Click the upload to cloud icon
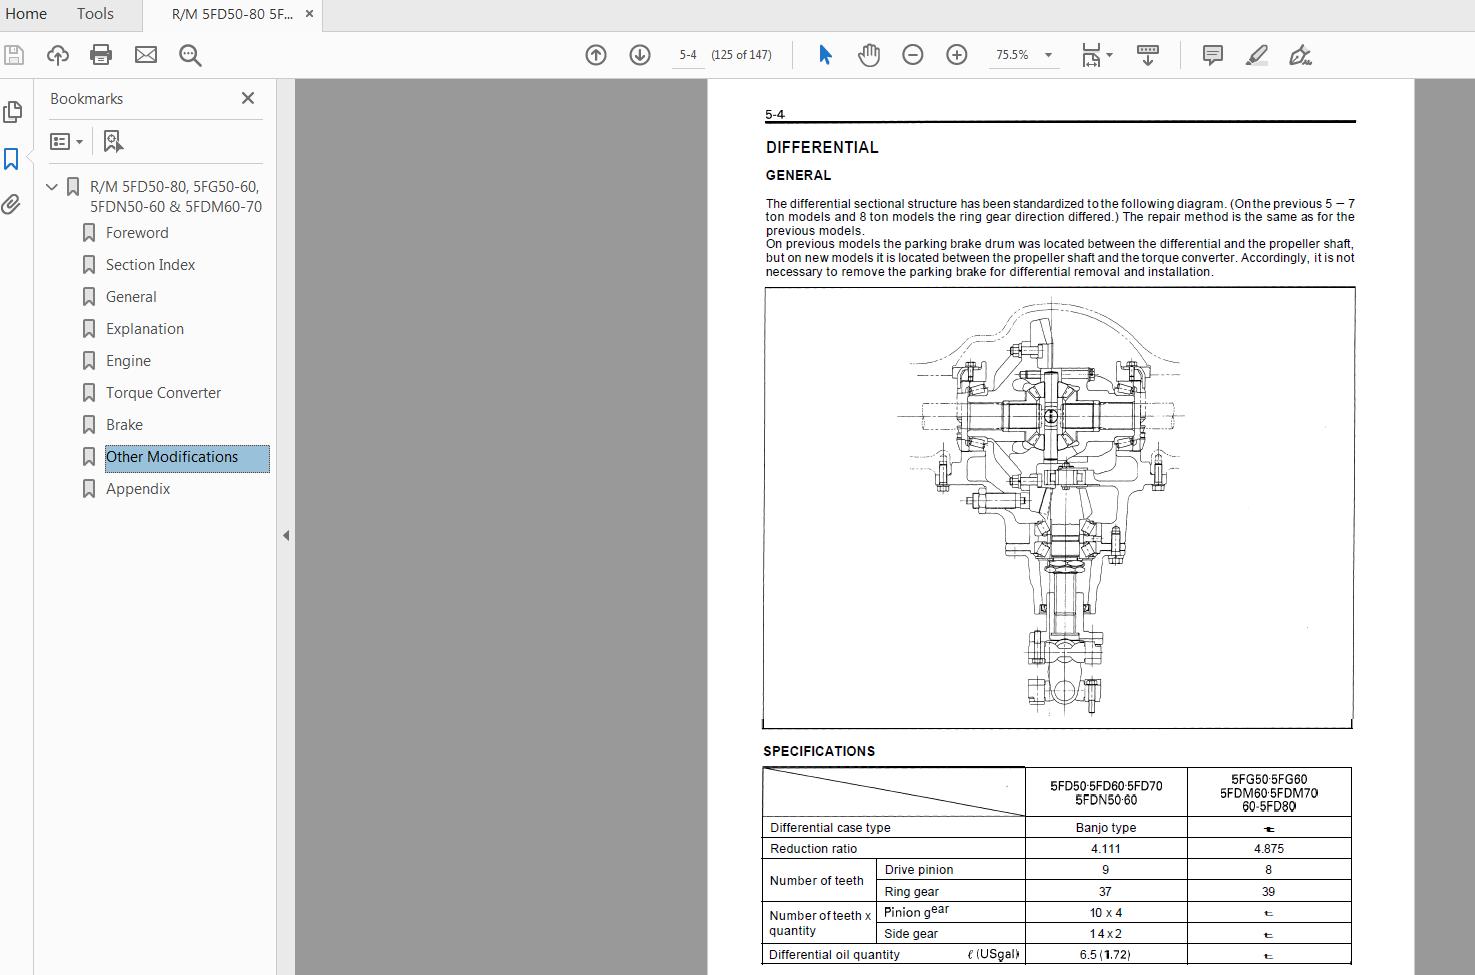The height and width of the screenshot is (975, 1475). tap(58, 55)
